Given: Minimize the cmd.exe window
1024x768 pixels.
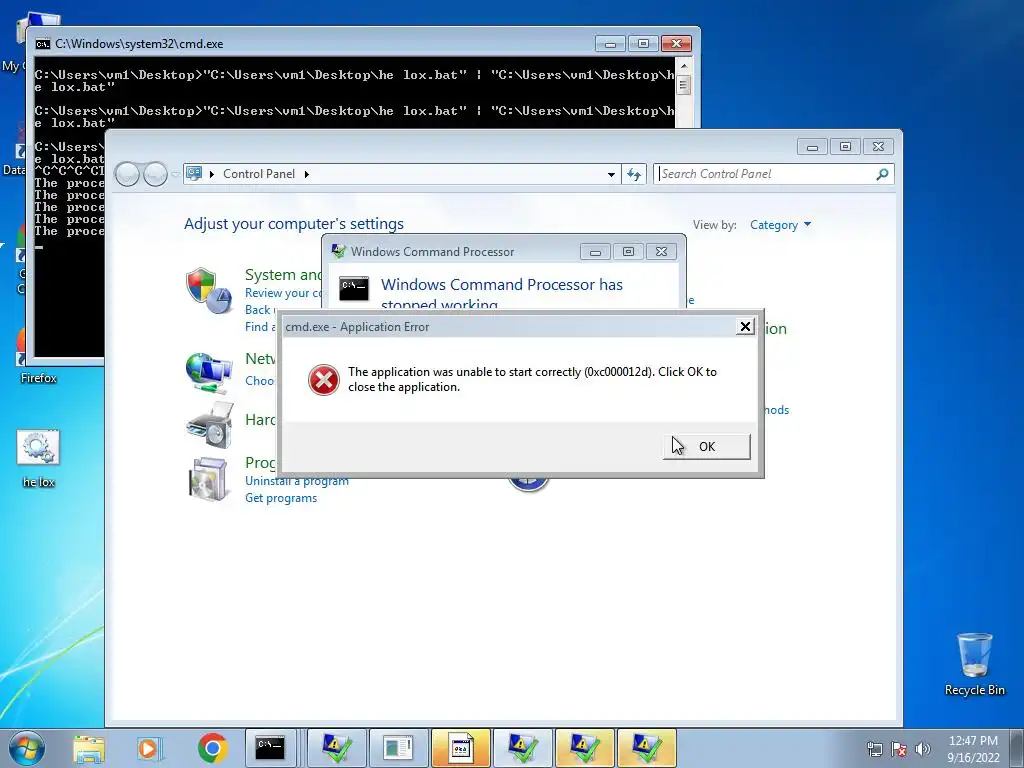Looking at the screenshot, I should (x=611, y=44).
